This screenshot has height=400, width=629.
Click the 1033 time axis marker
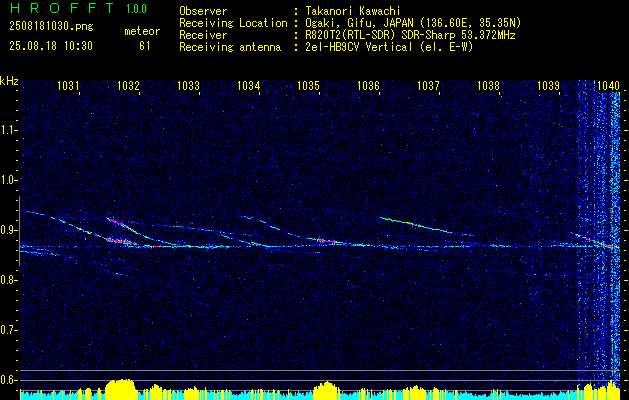coord(189,85)
